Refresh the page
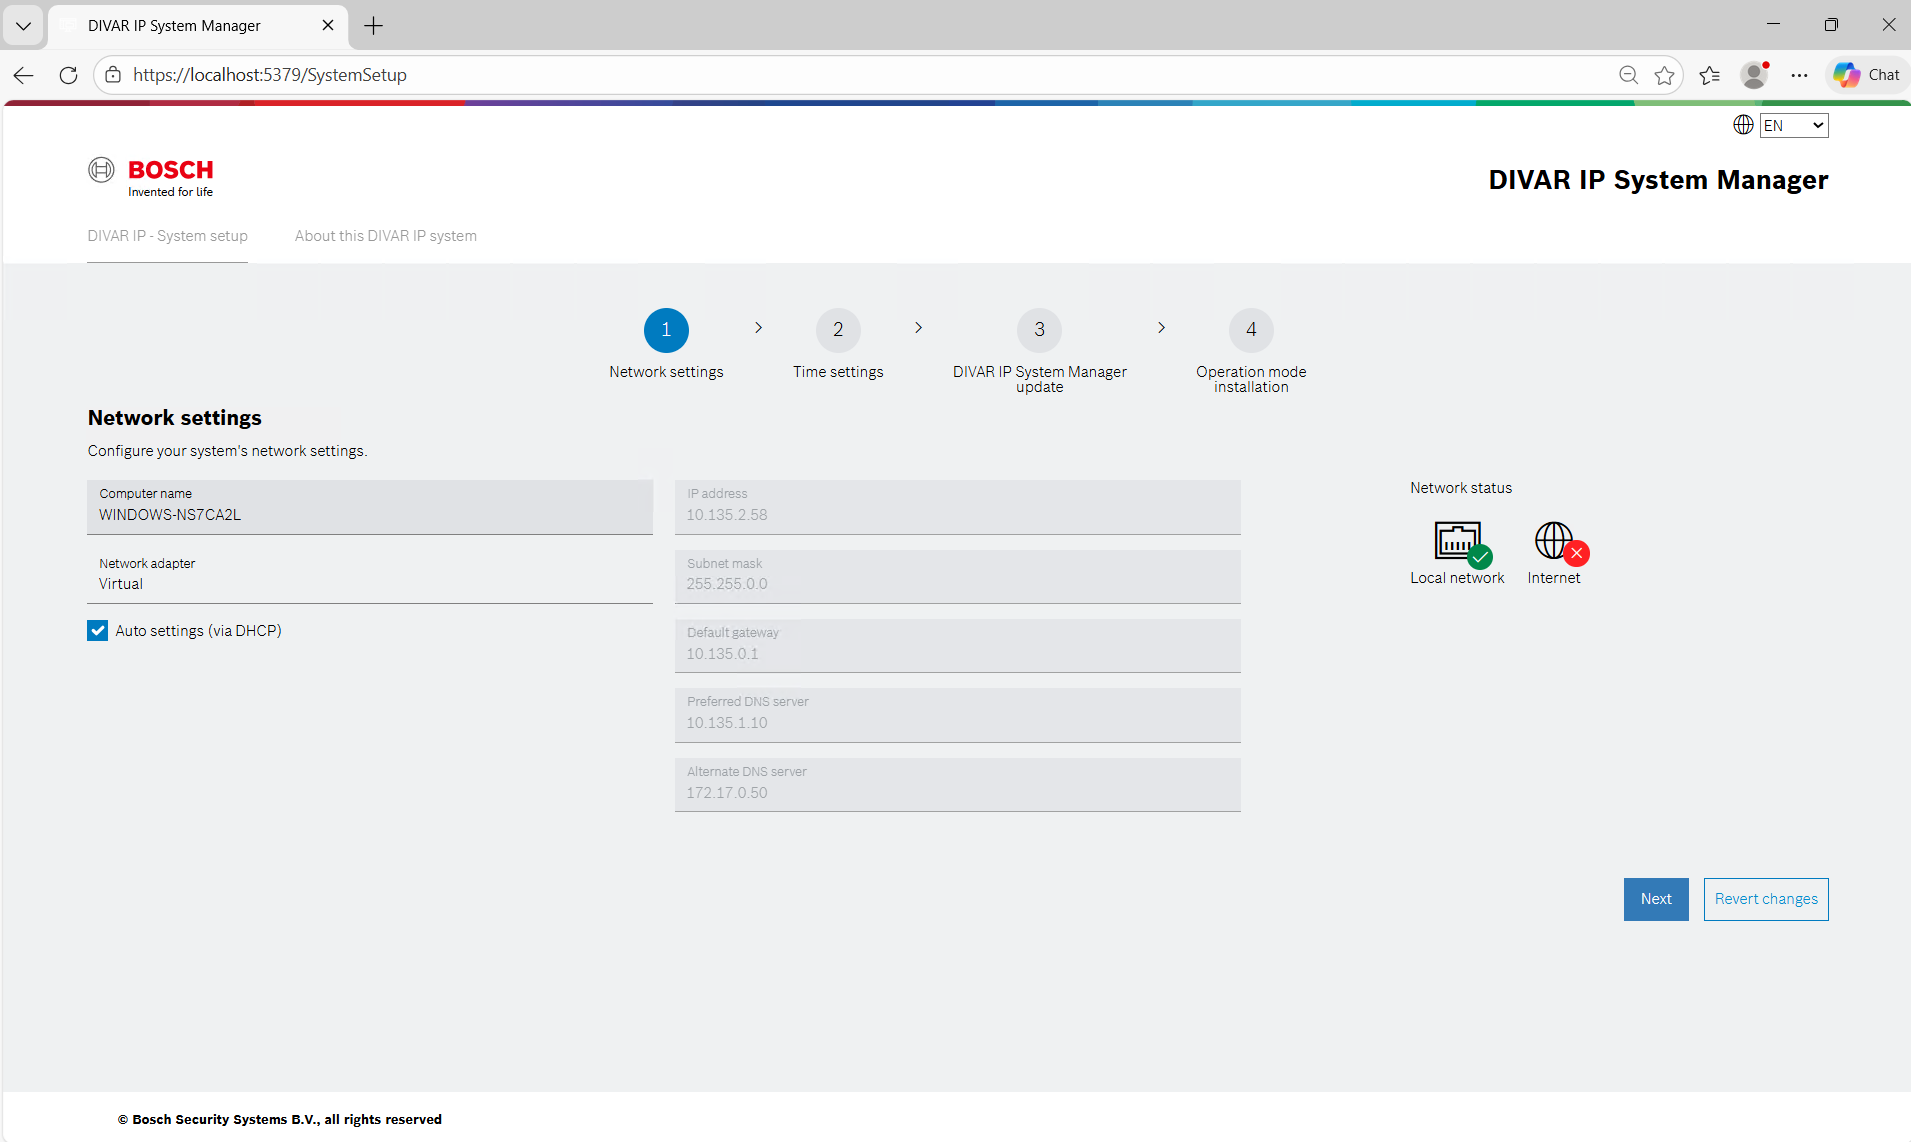 click(x=68, y=75)
